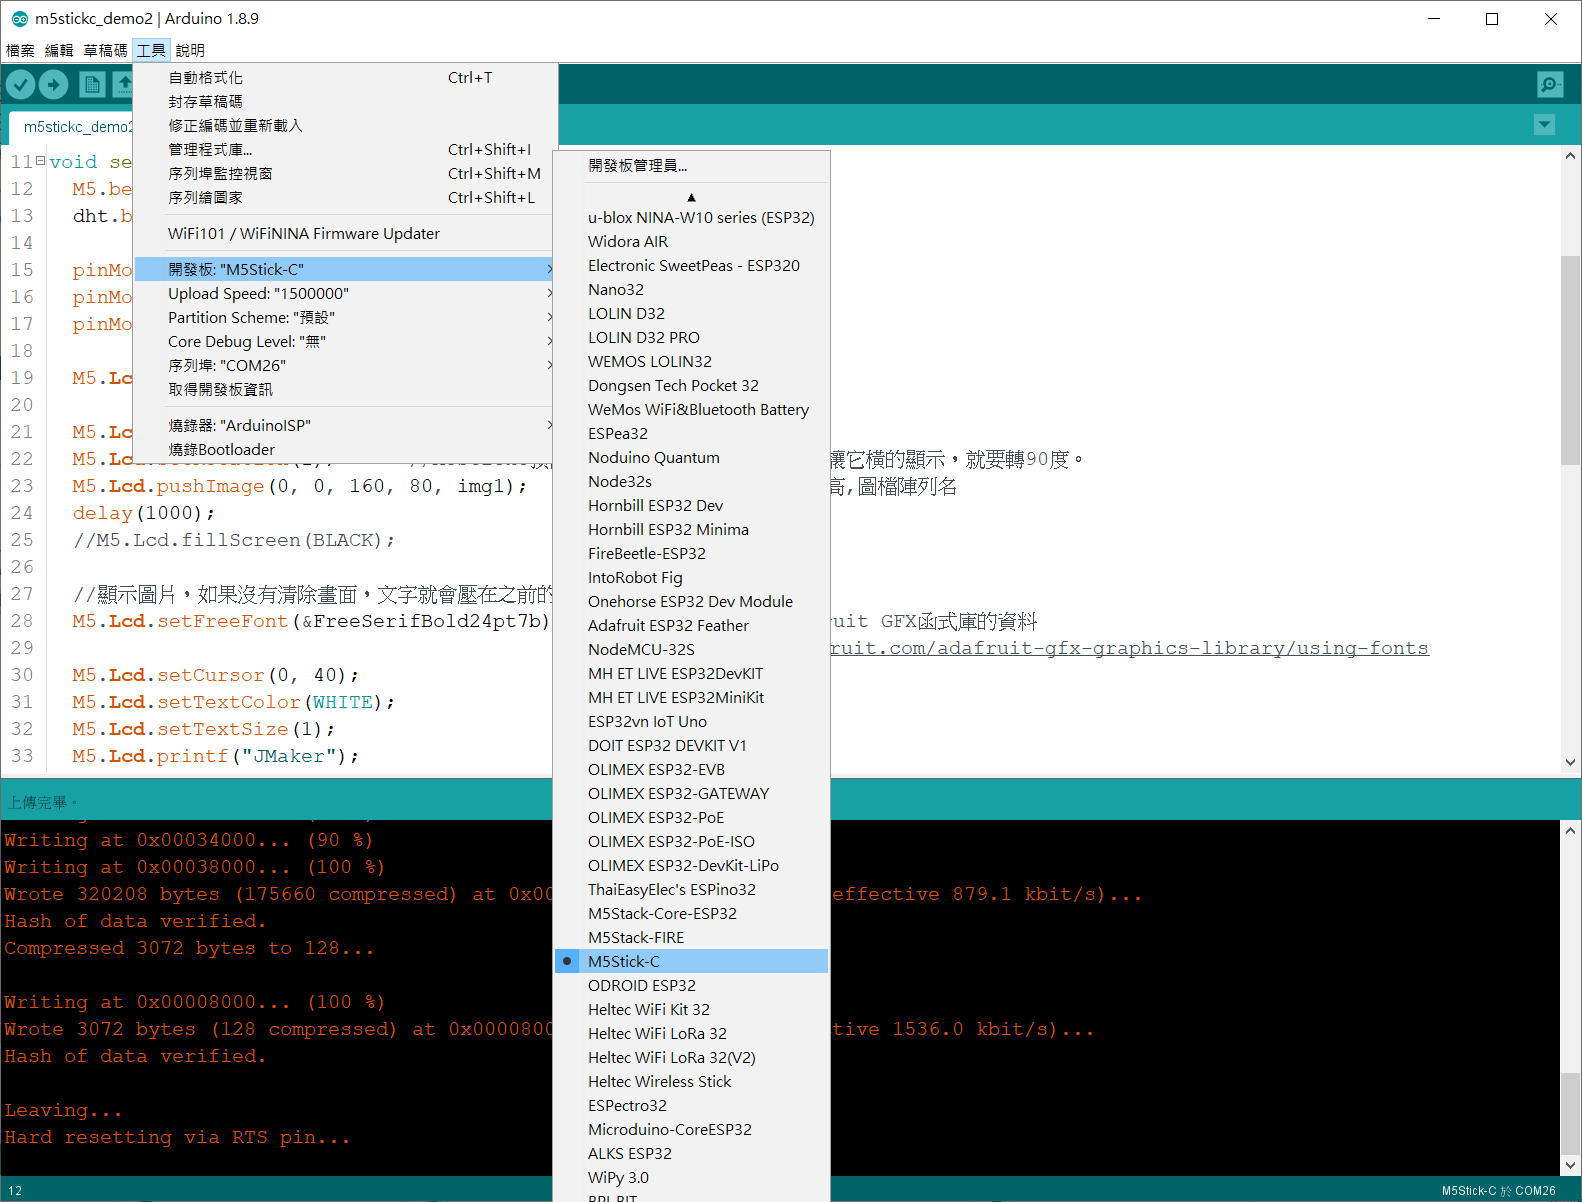Select Hornbill ESP32 Dev board

coord(691,505)
